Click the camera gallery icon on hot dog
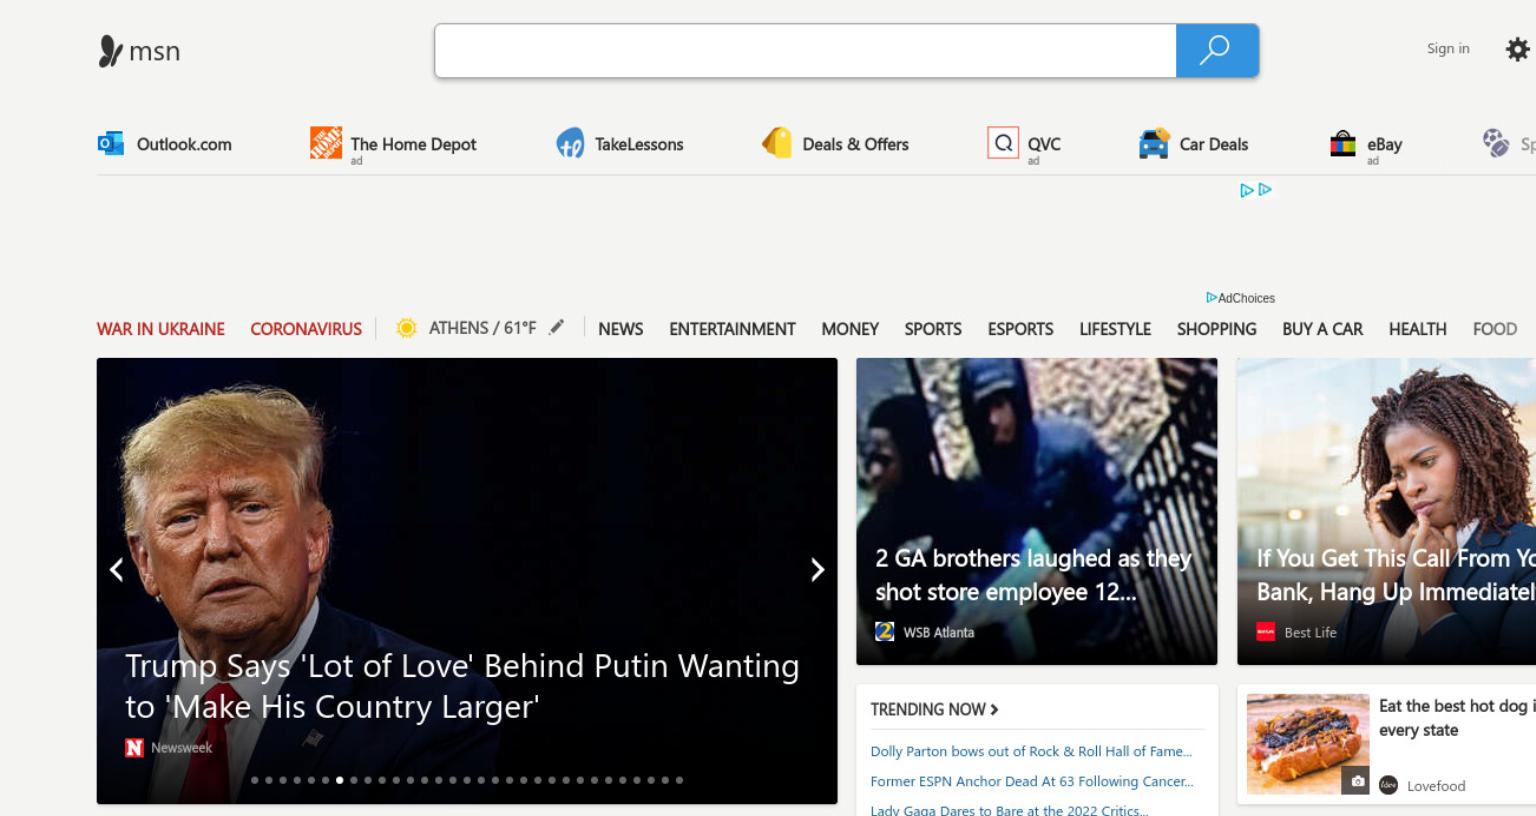This screenshot has width=1536, height=816. pyautogui.click(x=1357, y=782)
